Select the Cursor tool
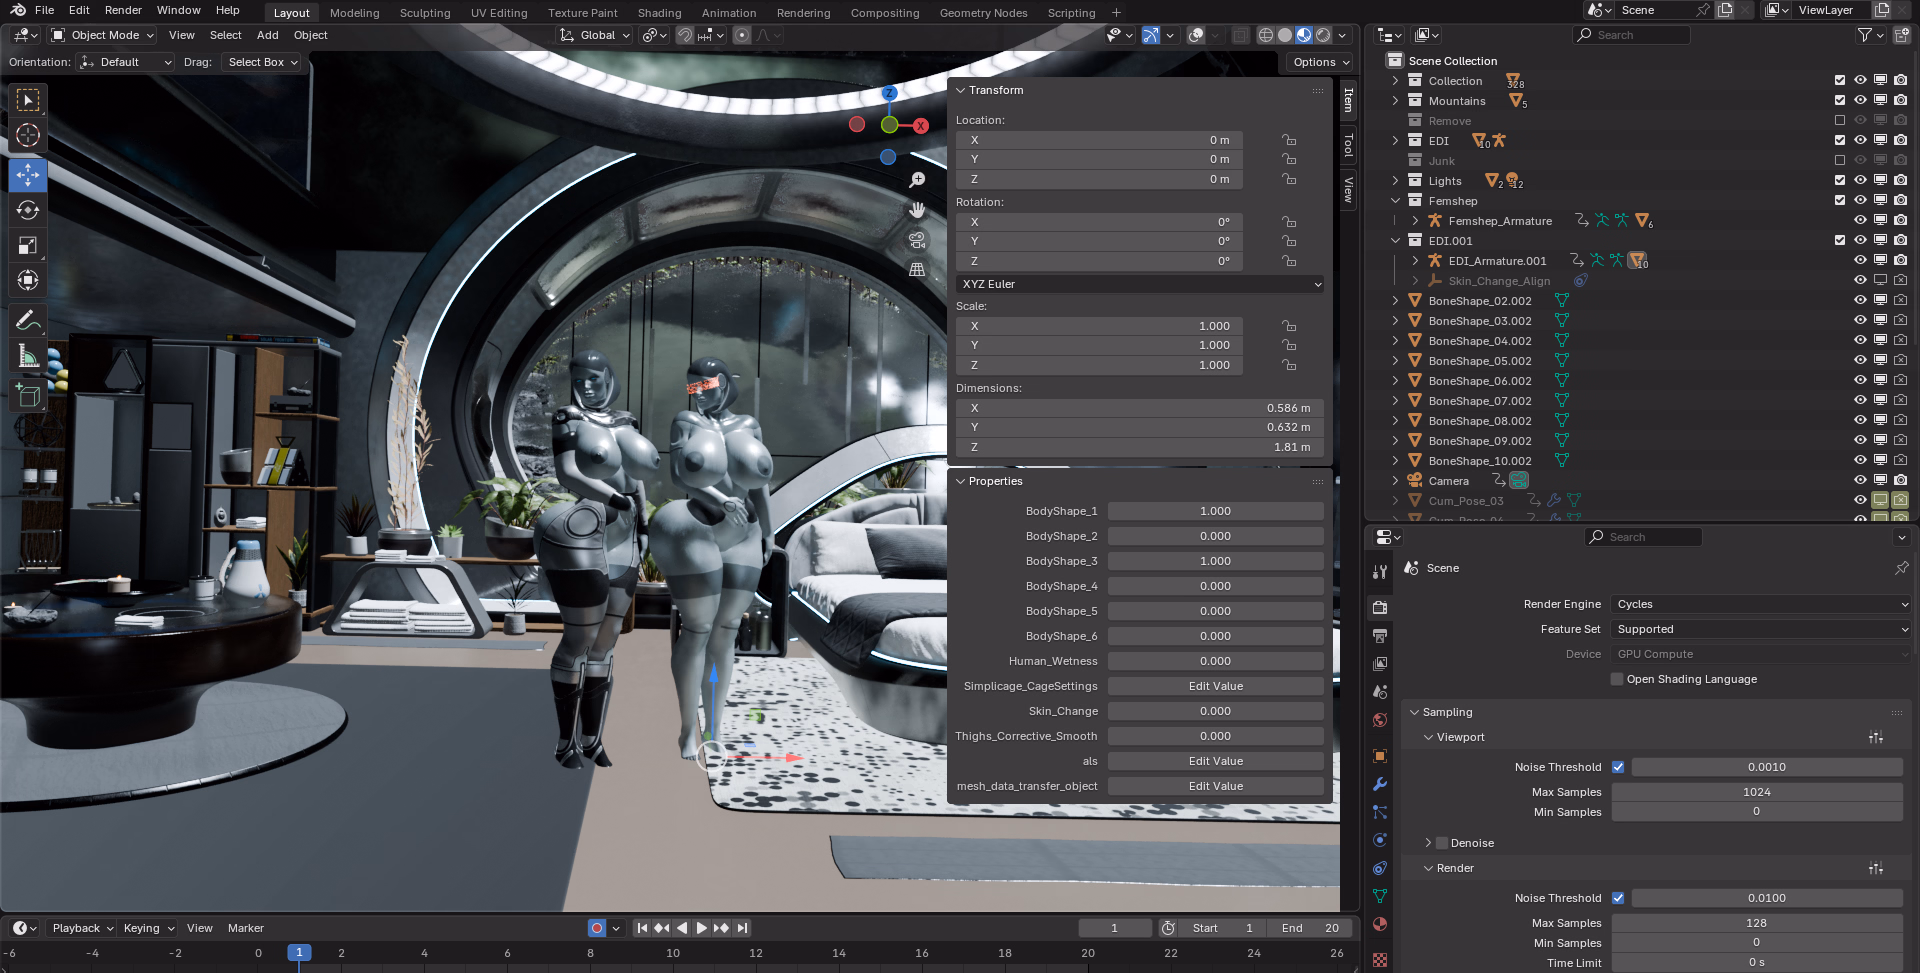 (x=28, y=136)
